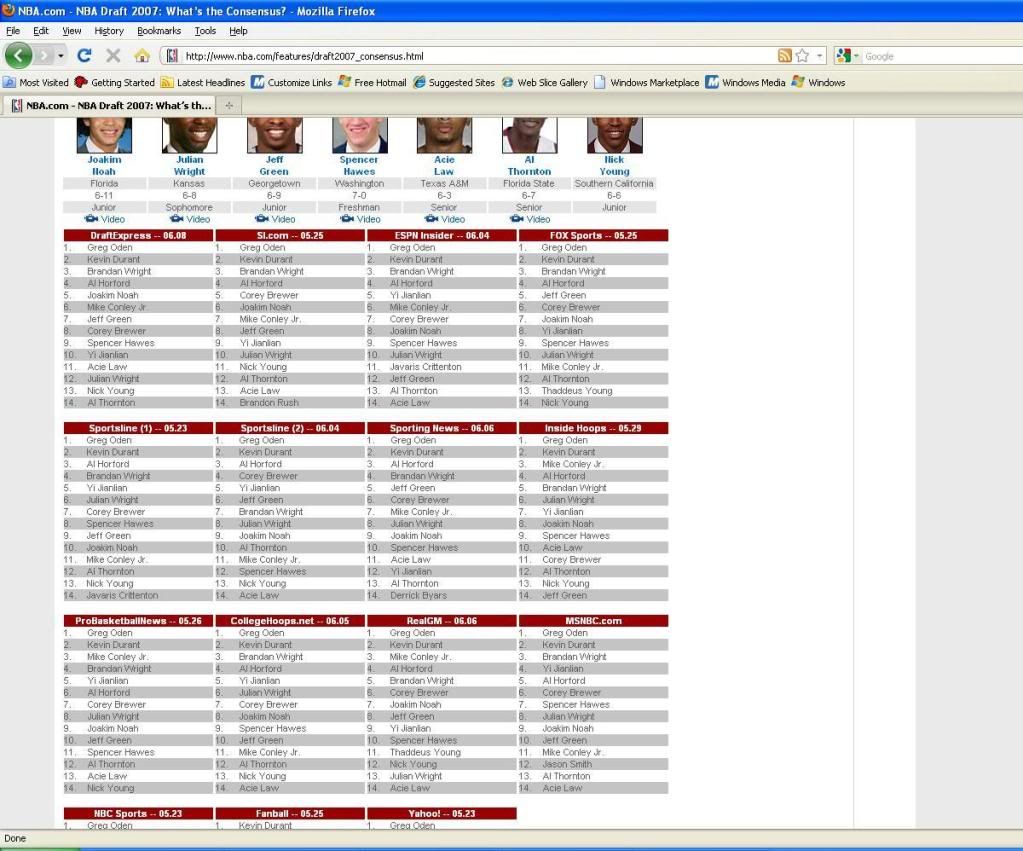Play Jeff Green's Video link
The image size is (1023, 851).
275,219
